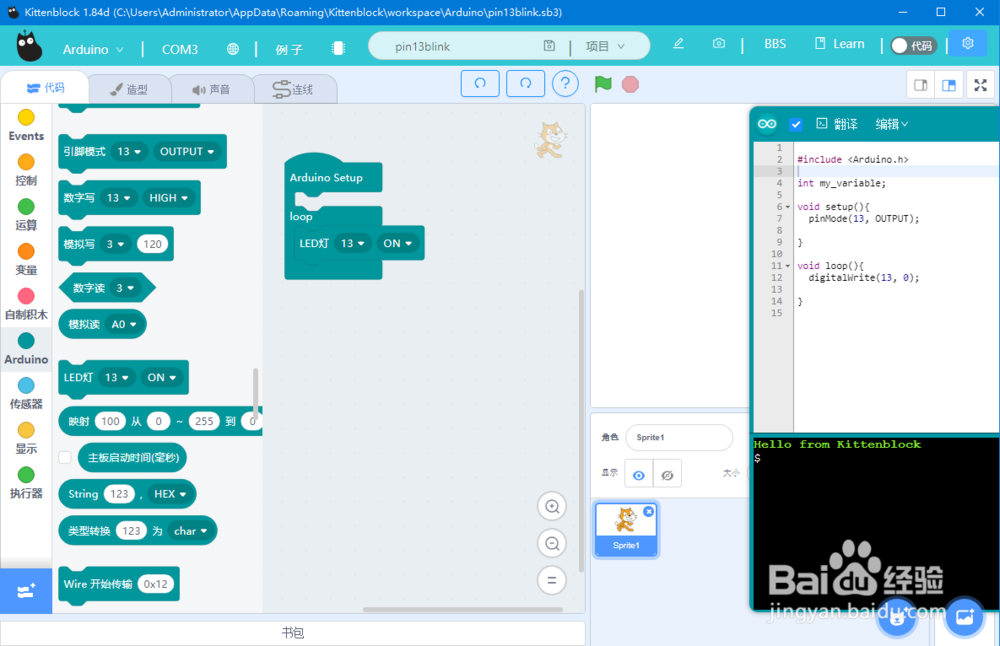Click the pin13blink project name field
Viewport: 1000px width, 646px height.
click(456, 46)
